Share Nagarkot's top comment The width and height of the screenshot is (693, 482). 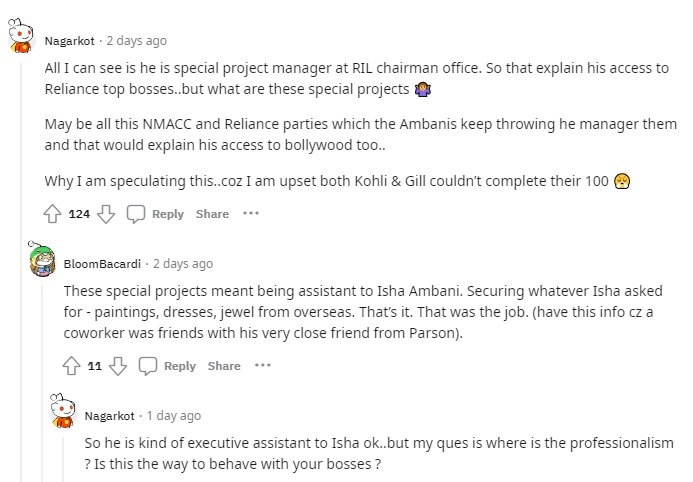click(212, 214)
